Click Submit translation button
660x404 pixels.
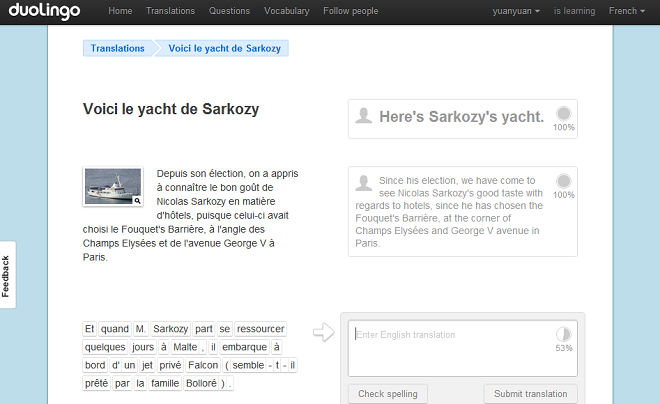pyautogui.click(x=530, y=394)
